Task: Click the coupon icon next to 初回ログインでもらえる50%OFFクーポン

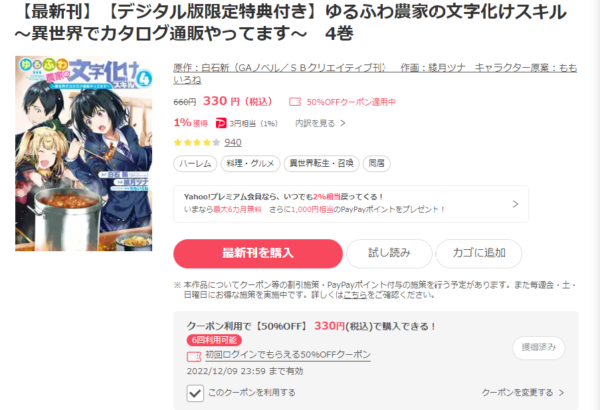Action: (x=194, y=356)
